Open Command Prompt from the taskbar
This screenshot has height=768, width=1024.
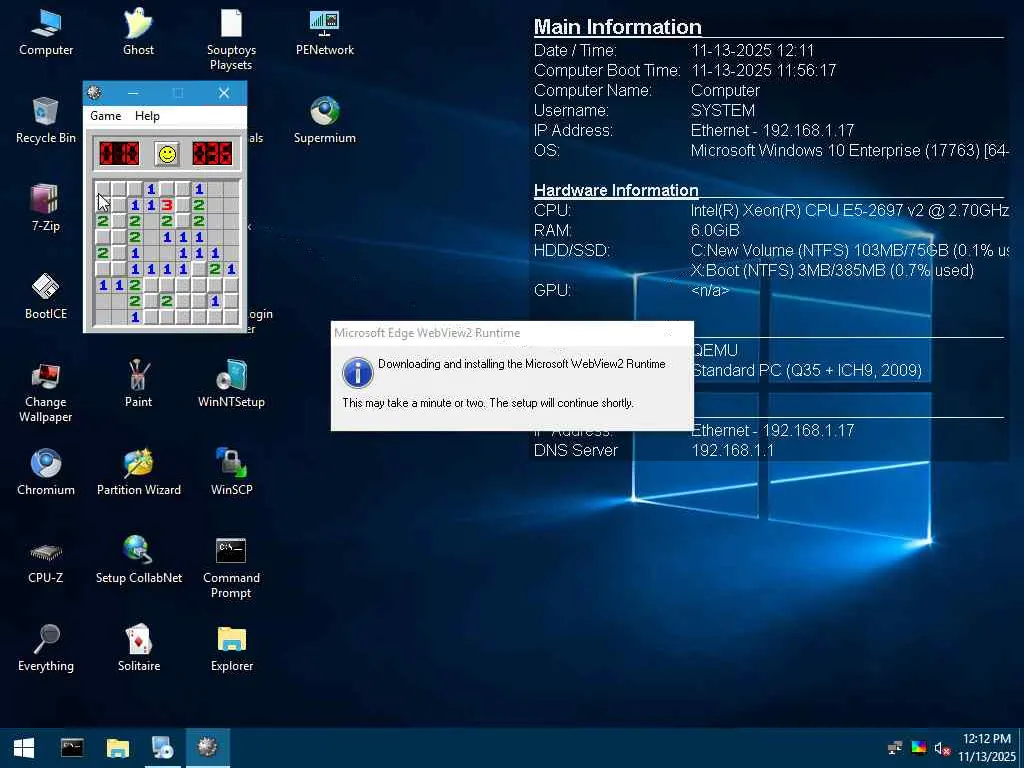(72, 748)
